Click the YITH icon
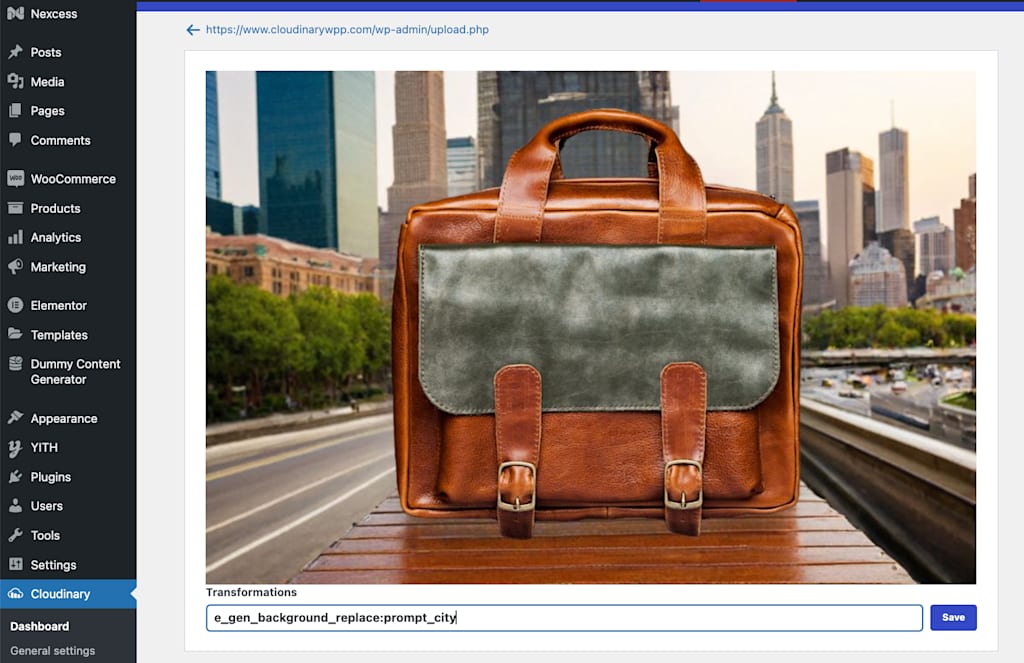 click(x=15, y=447)
